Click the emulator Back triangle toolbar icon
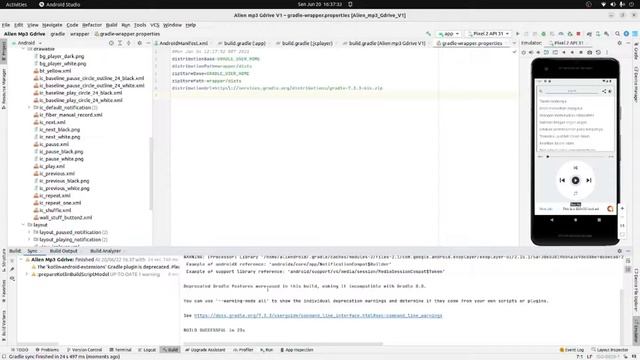This screenshot has width=640, height=360. tap(564, 52)
